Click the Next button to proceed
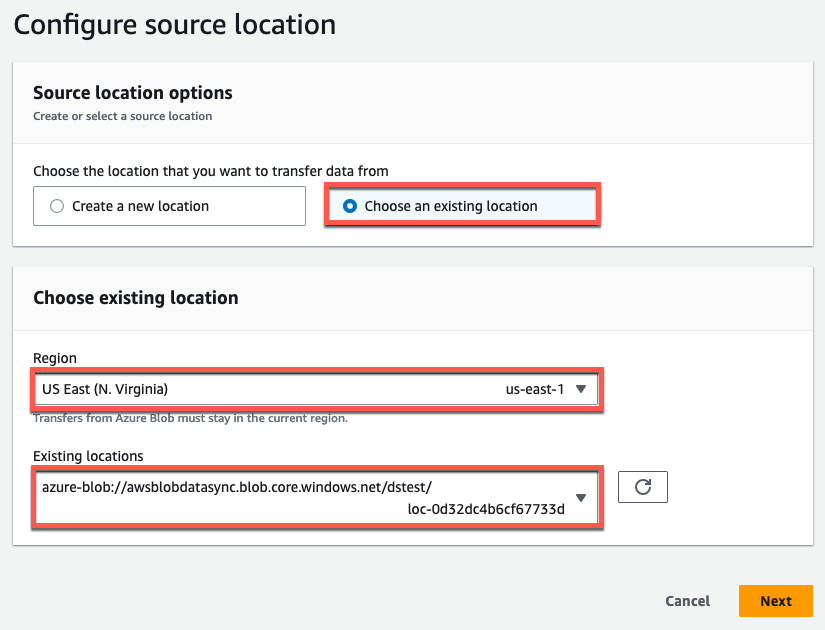This screenshot has height=630, width=825. click(x=775, y=601)
